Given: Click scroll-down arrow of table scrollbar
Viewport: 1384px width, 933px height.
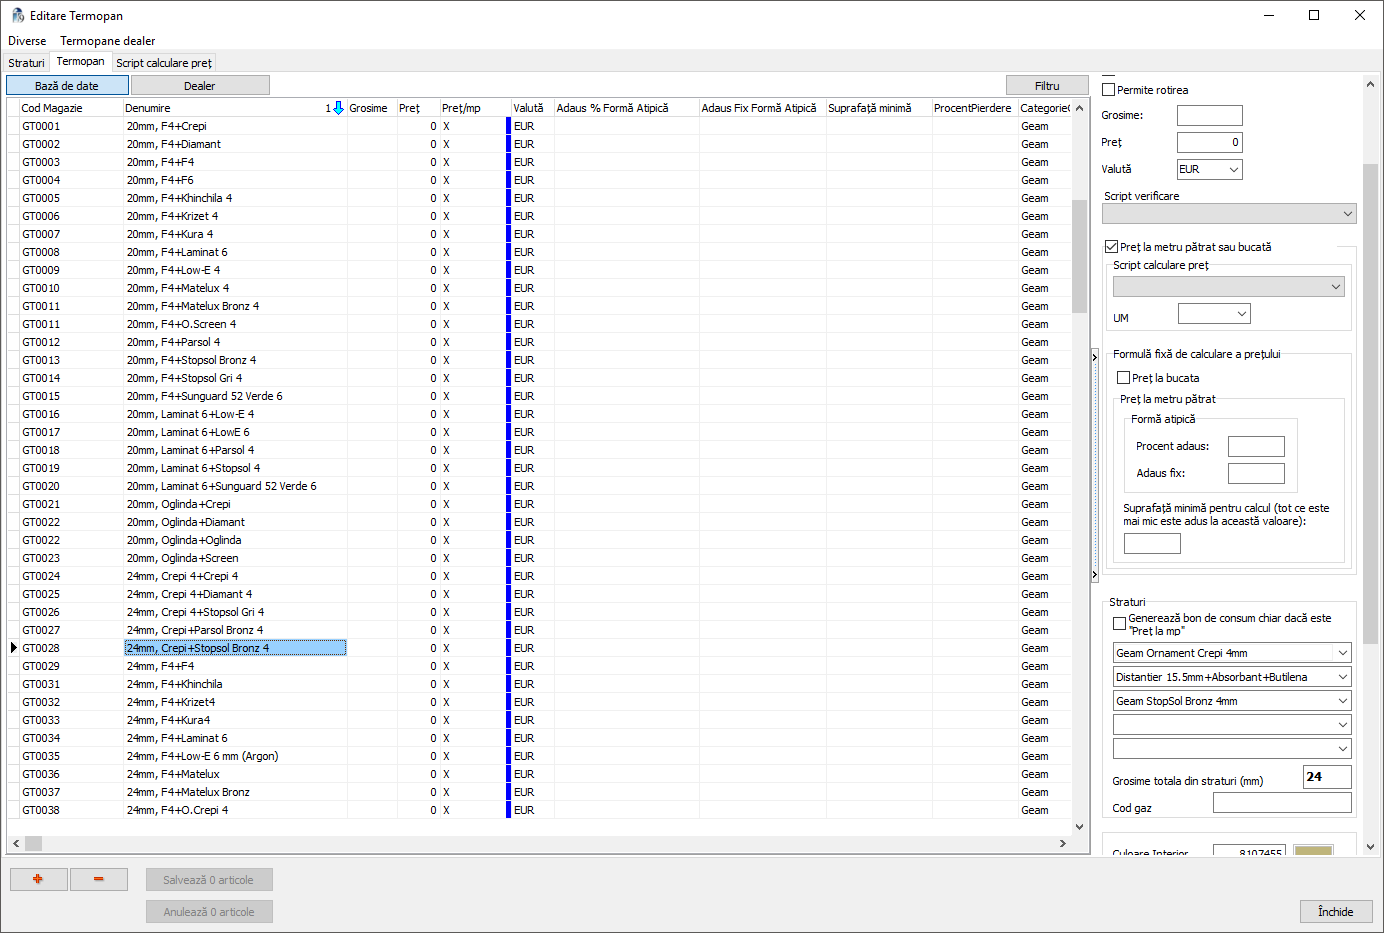Looking at the screenshot, I should click(x=1079, y=827).
